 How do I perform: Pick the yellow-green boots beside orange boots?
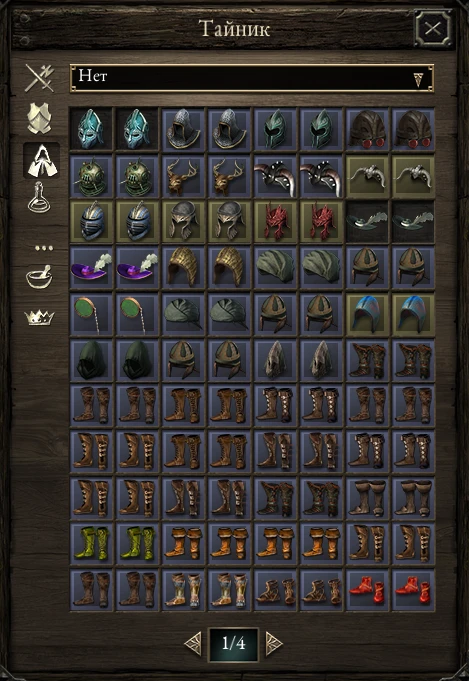[137, 543]
